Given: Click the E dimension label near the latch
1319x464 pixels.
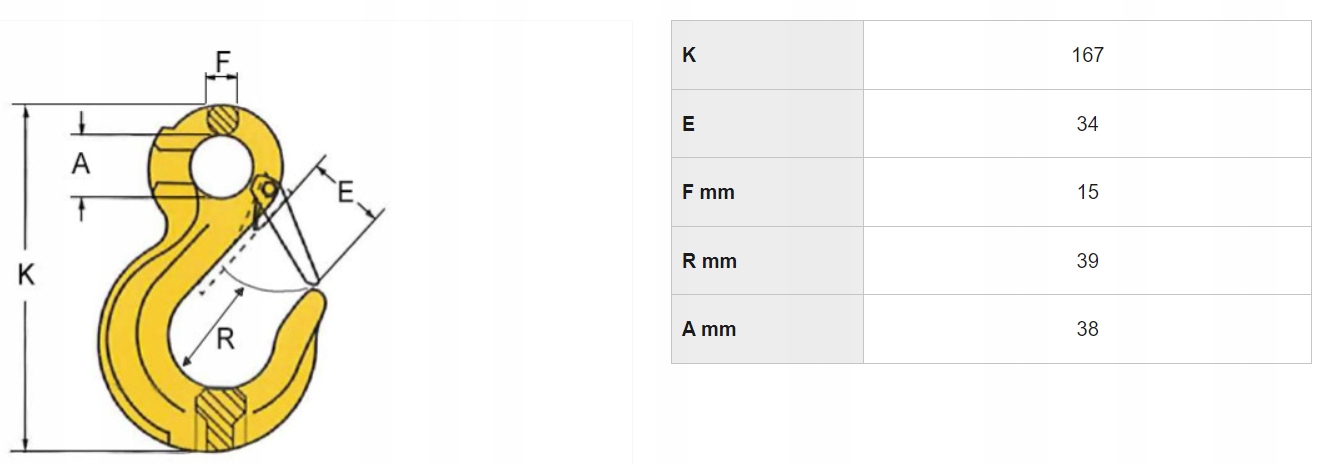Looking at the screenshot, I should 346,190.
